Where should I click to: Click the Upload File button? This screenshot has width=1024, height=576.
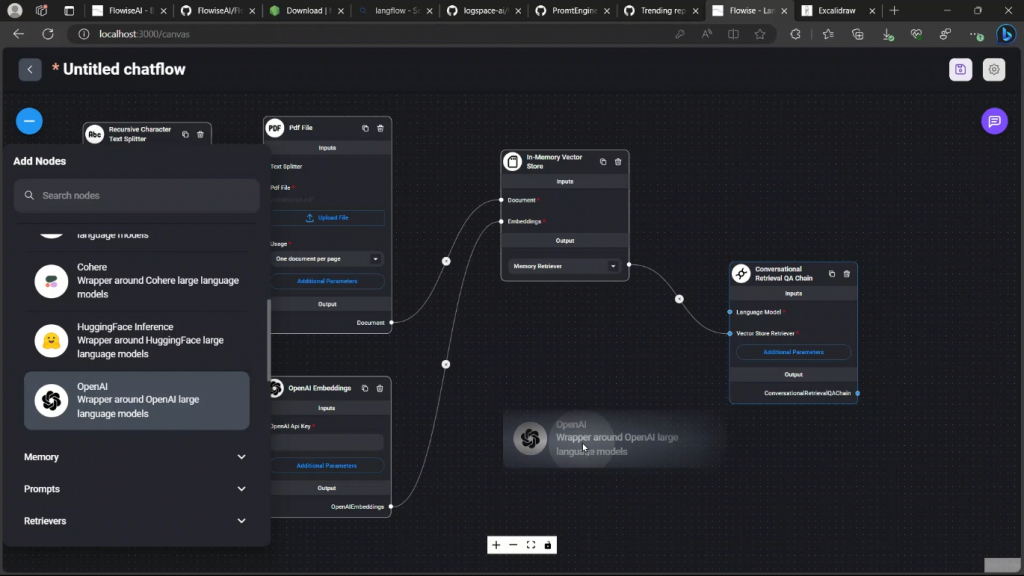[x=327, y=217]
